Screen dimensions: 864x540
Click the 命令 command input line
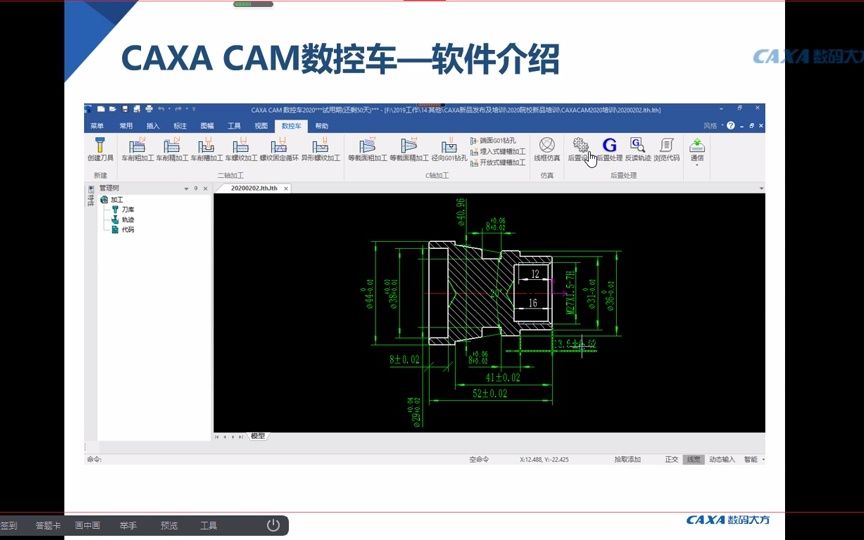(x=276, y=459)
